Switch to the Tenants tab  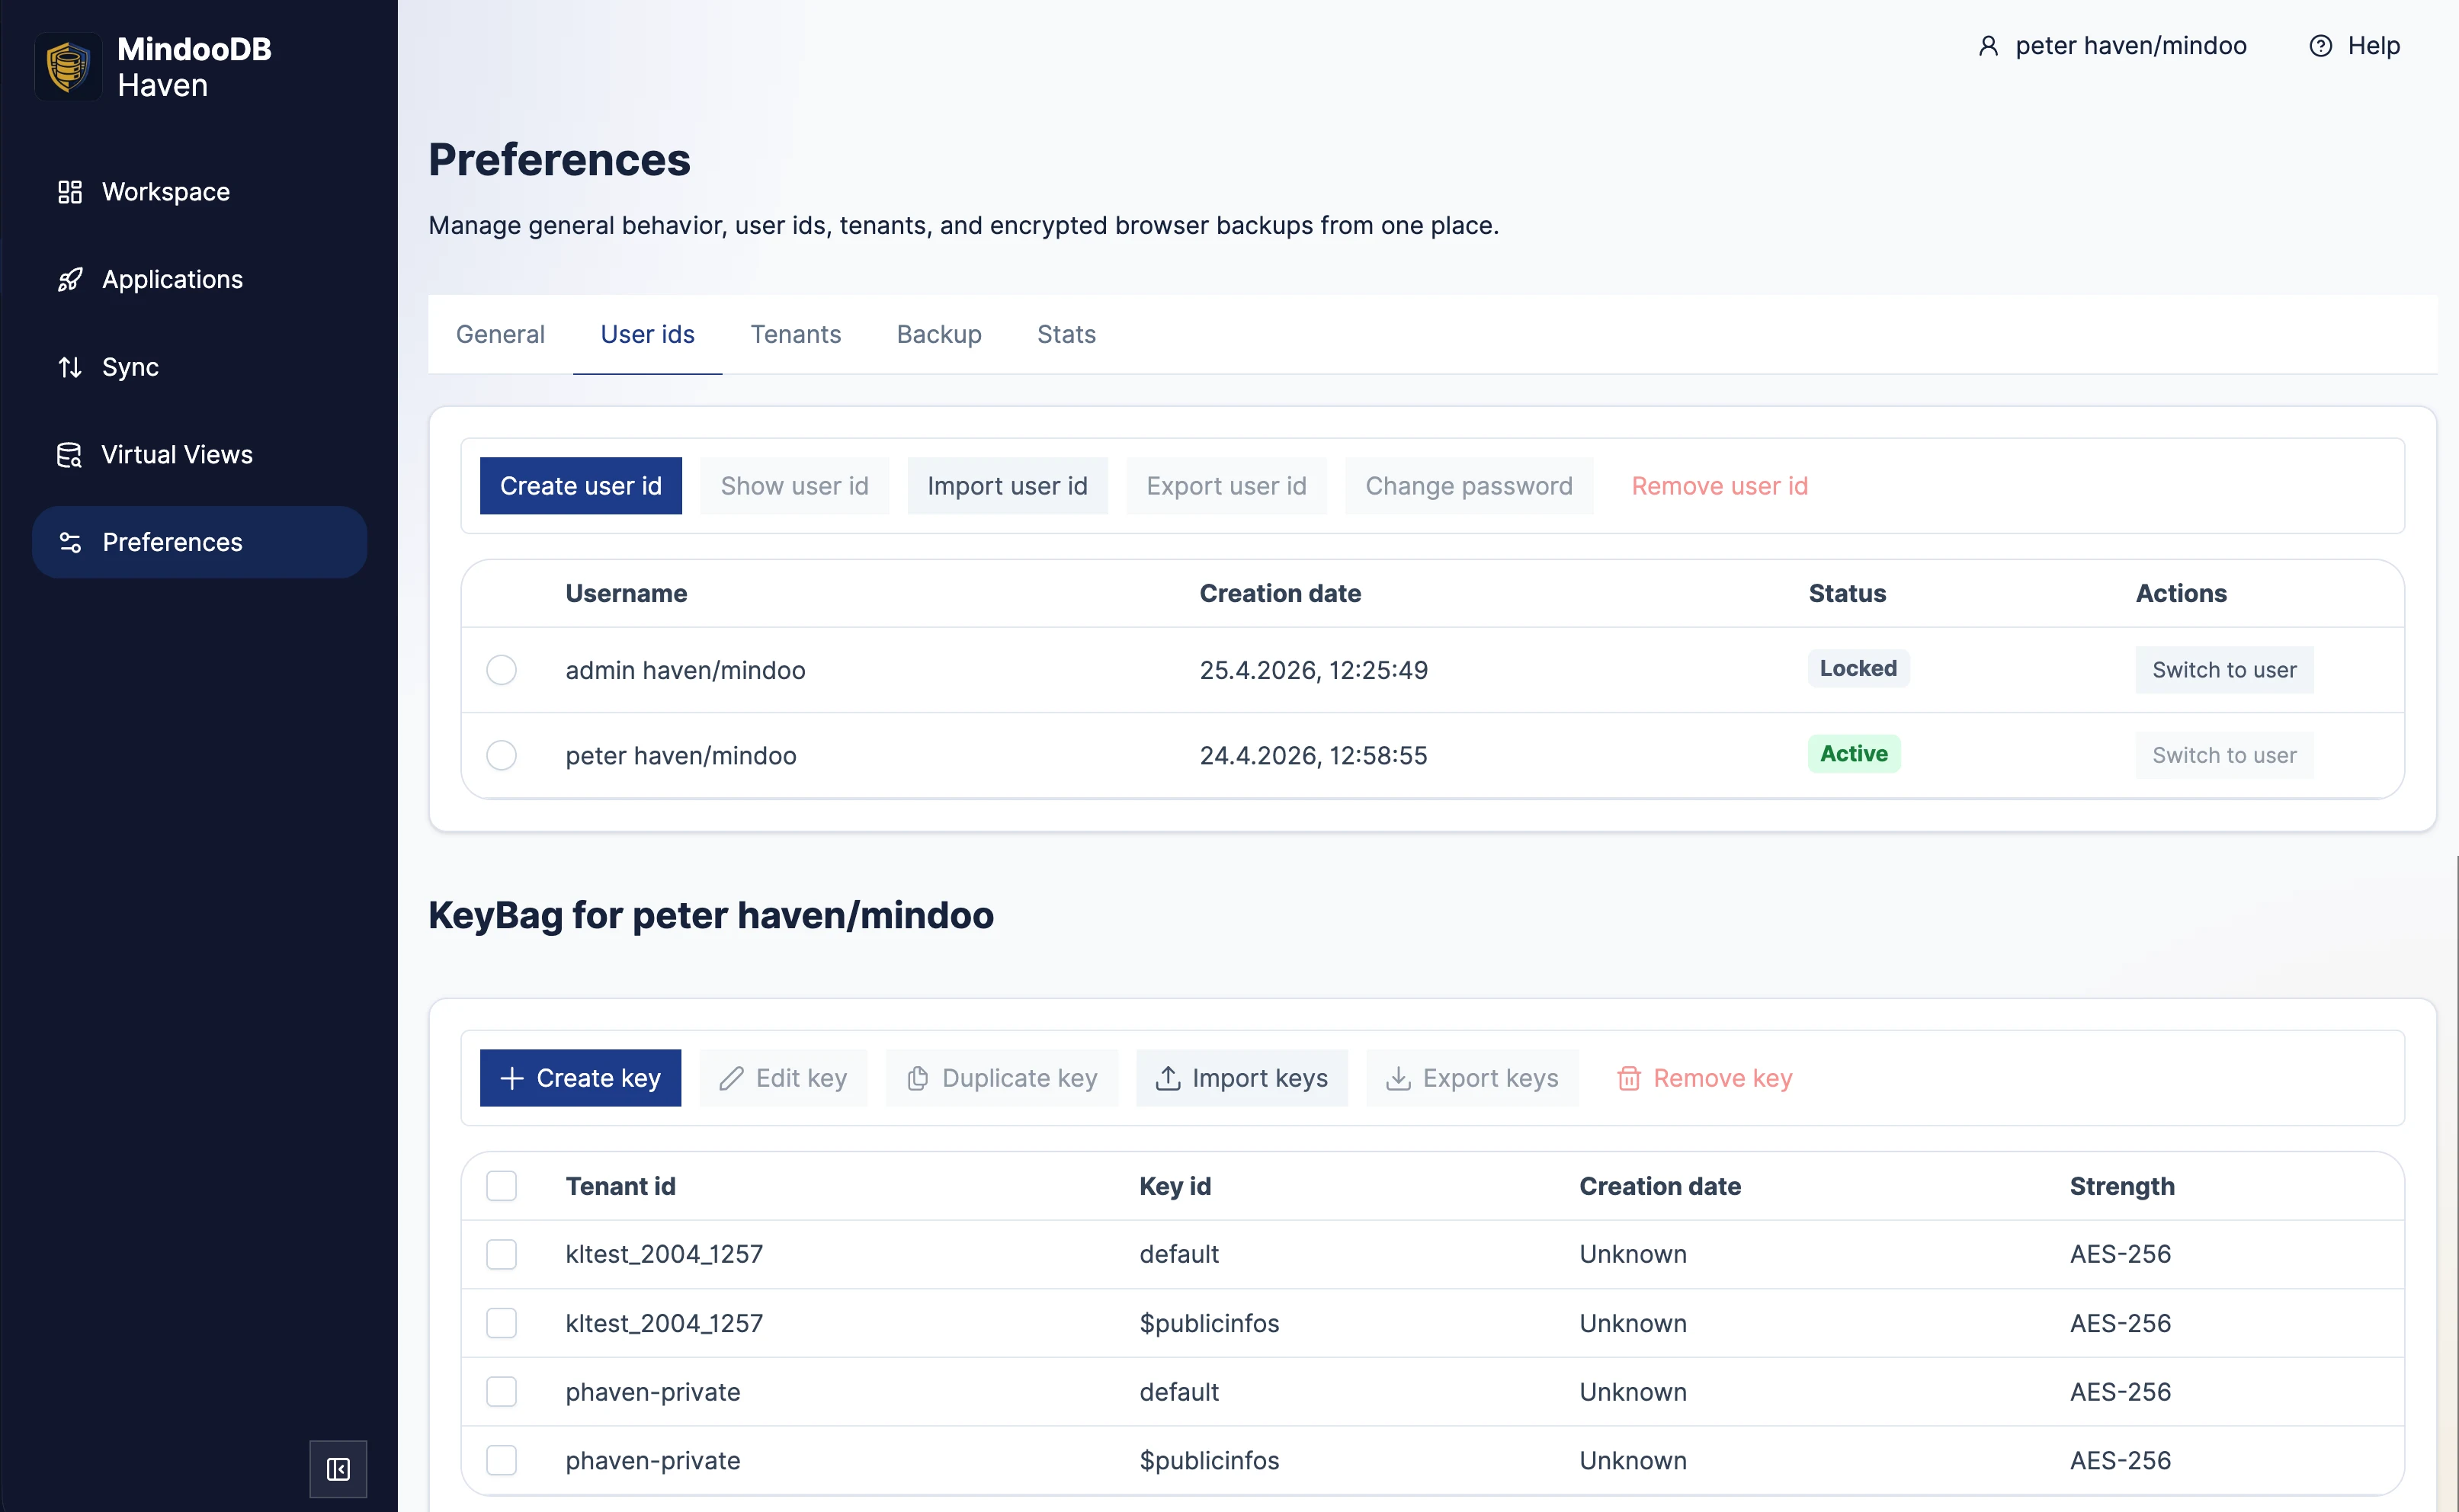pos(795,334)
